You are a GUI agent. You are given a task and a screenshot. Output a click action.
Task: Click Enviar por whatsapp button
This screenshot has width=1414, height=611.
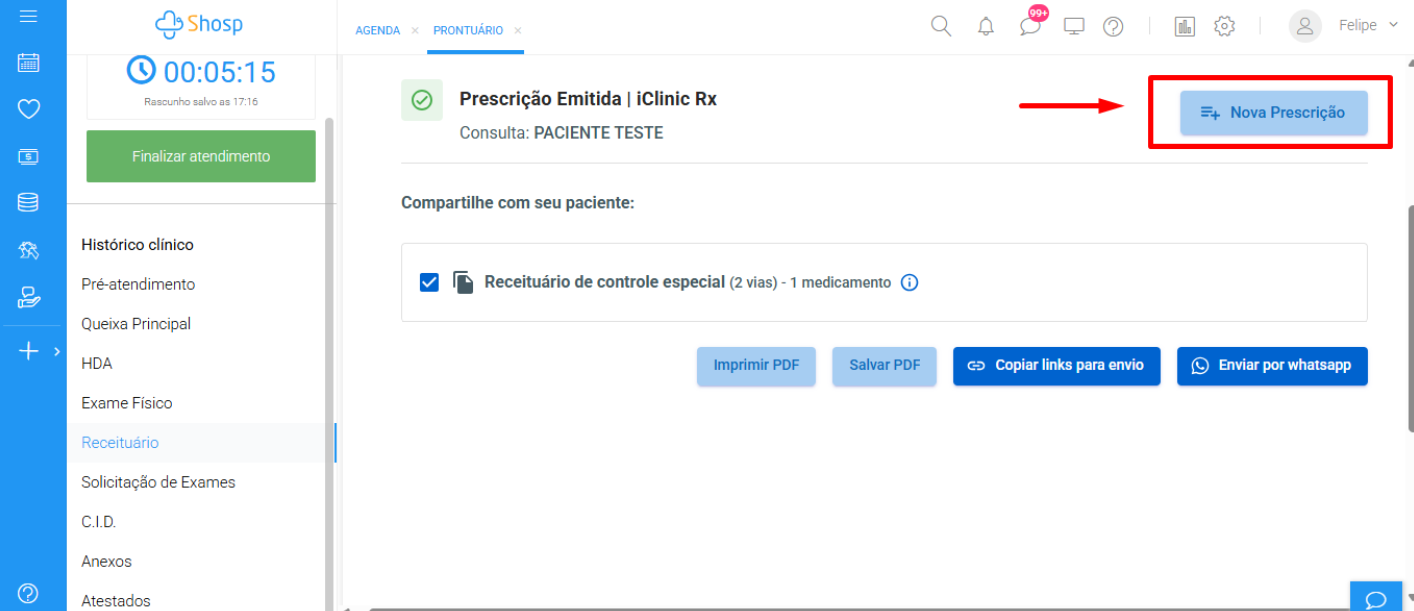coord(1271,366)
